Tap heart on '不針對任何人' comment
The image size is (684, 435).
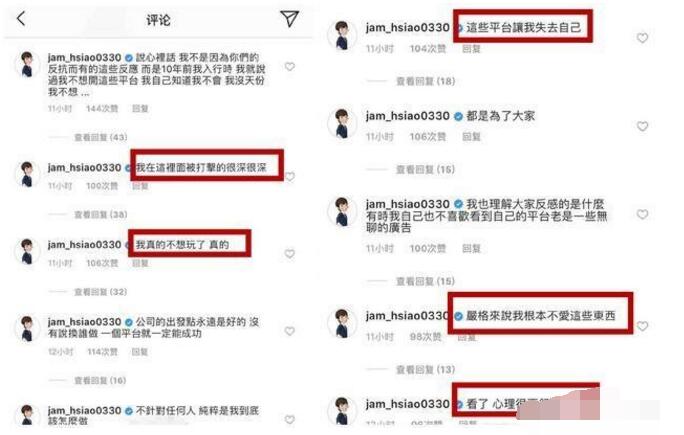[x=290, y=419]
